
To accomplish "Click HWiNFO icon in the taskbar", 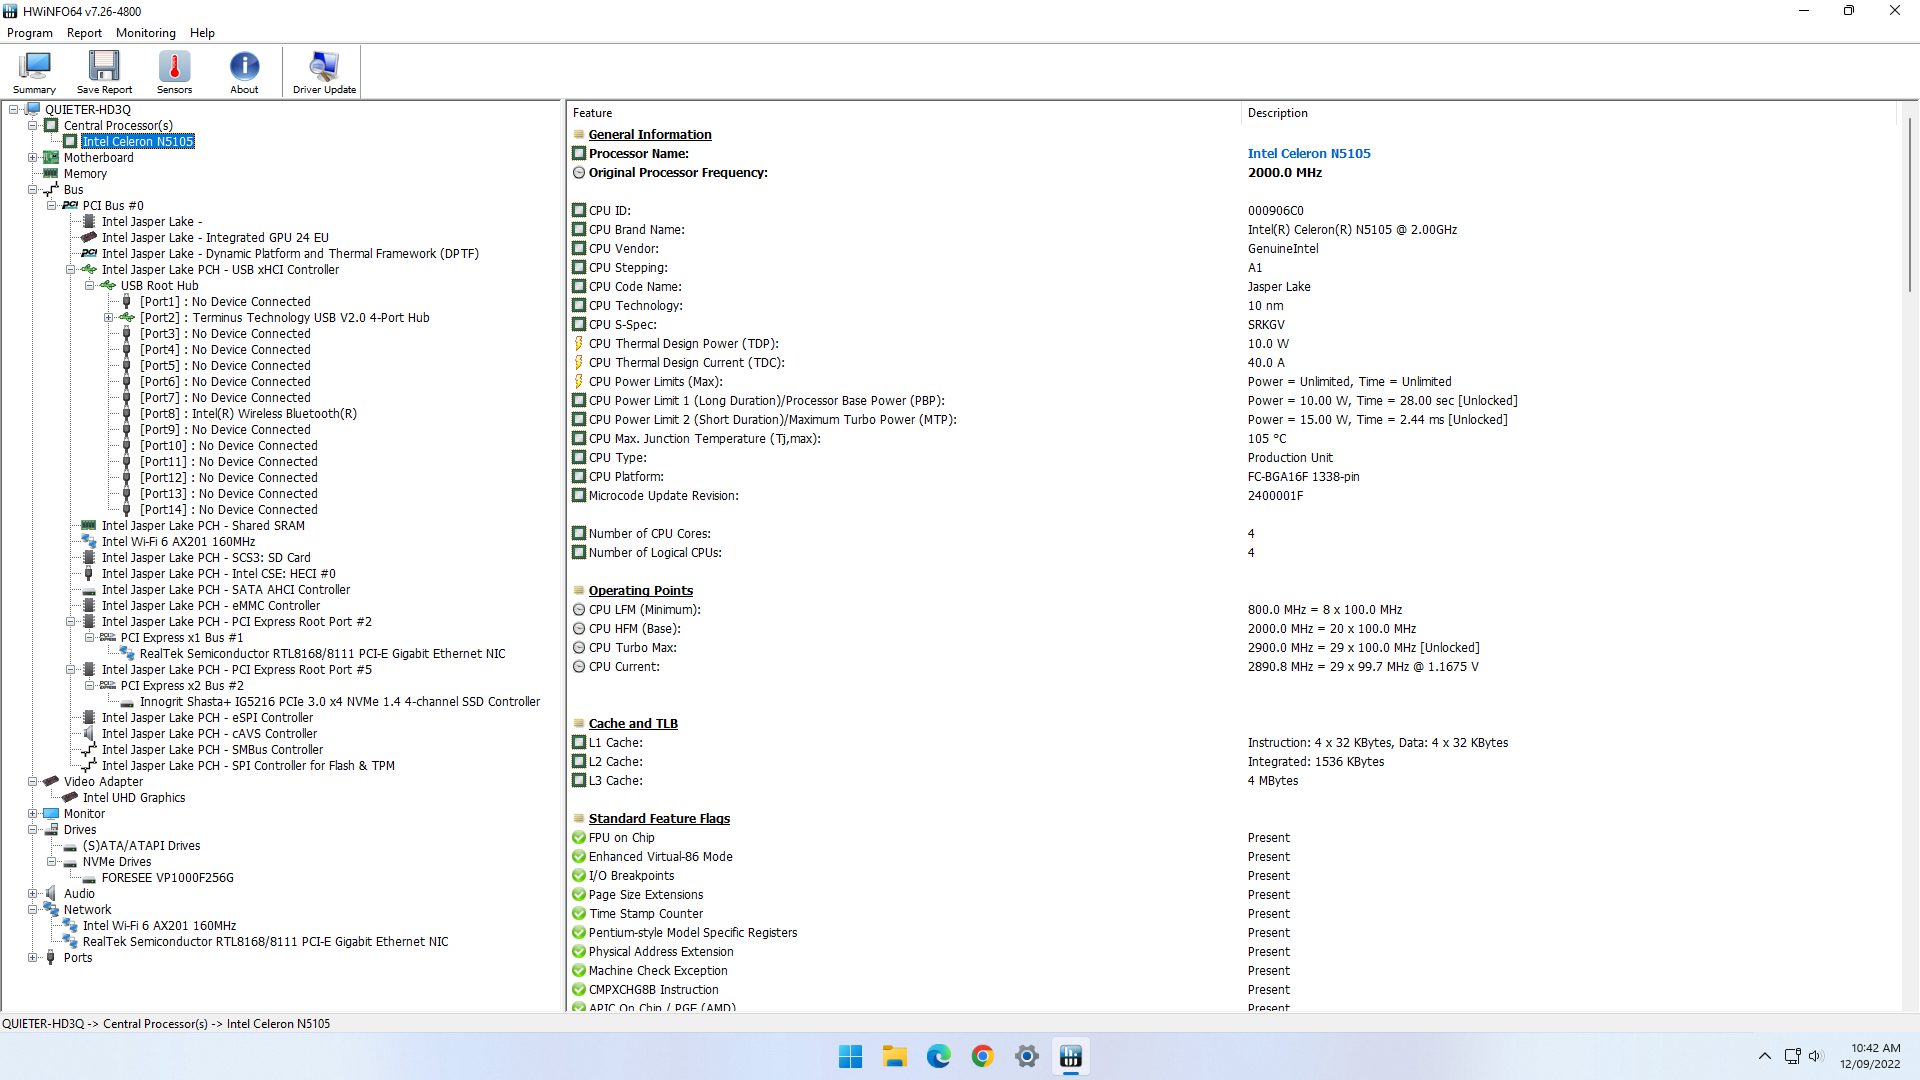I will coord(1071,1056).
